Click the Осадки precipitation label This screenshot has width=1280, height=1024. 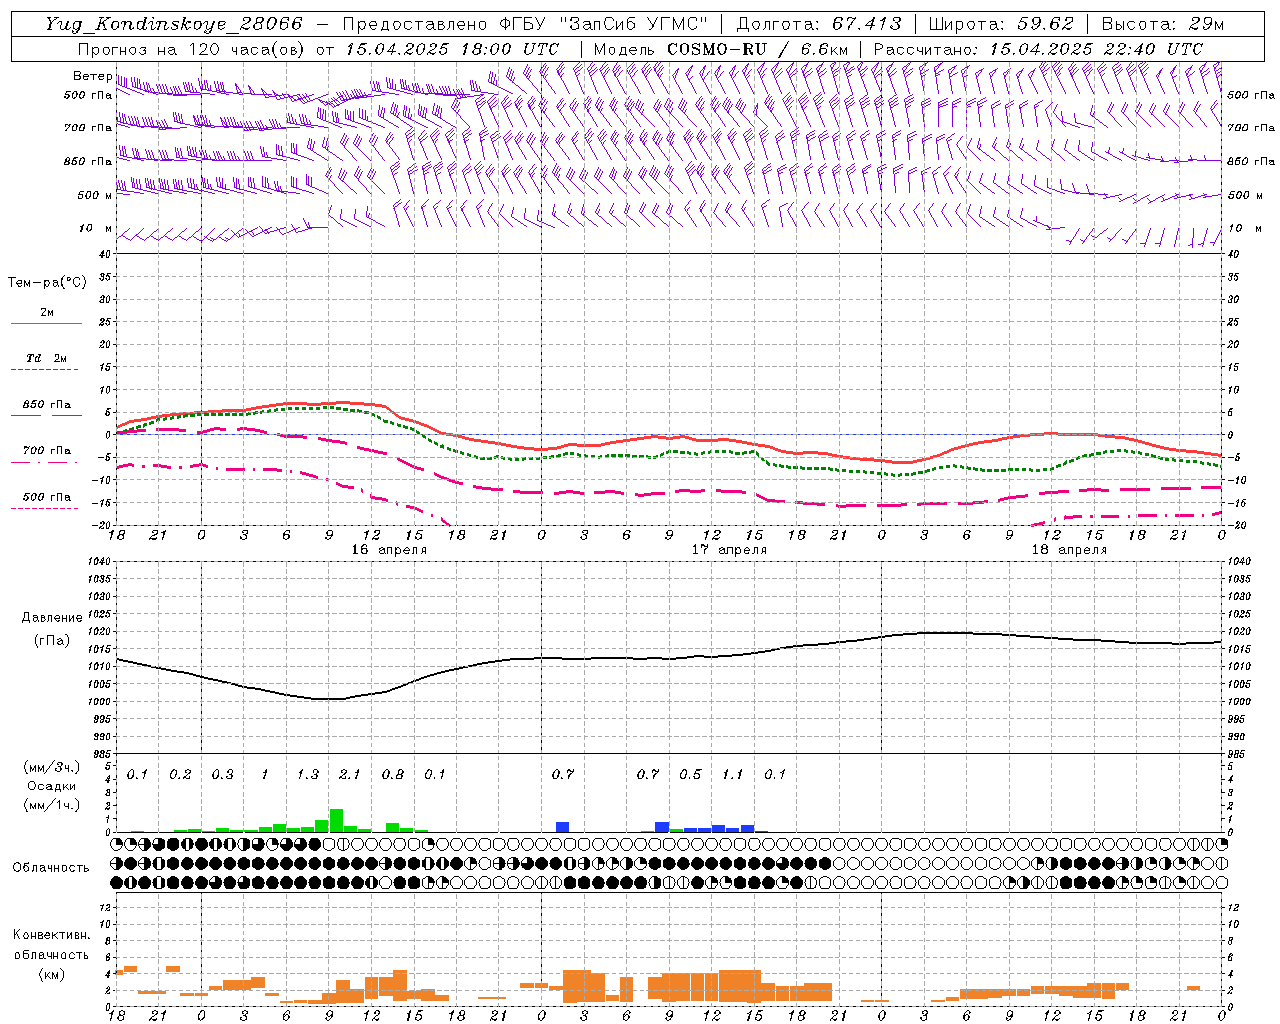point(51,786)
